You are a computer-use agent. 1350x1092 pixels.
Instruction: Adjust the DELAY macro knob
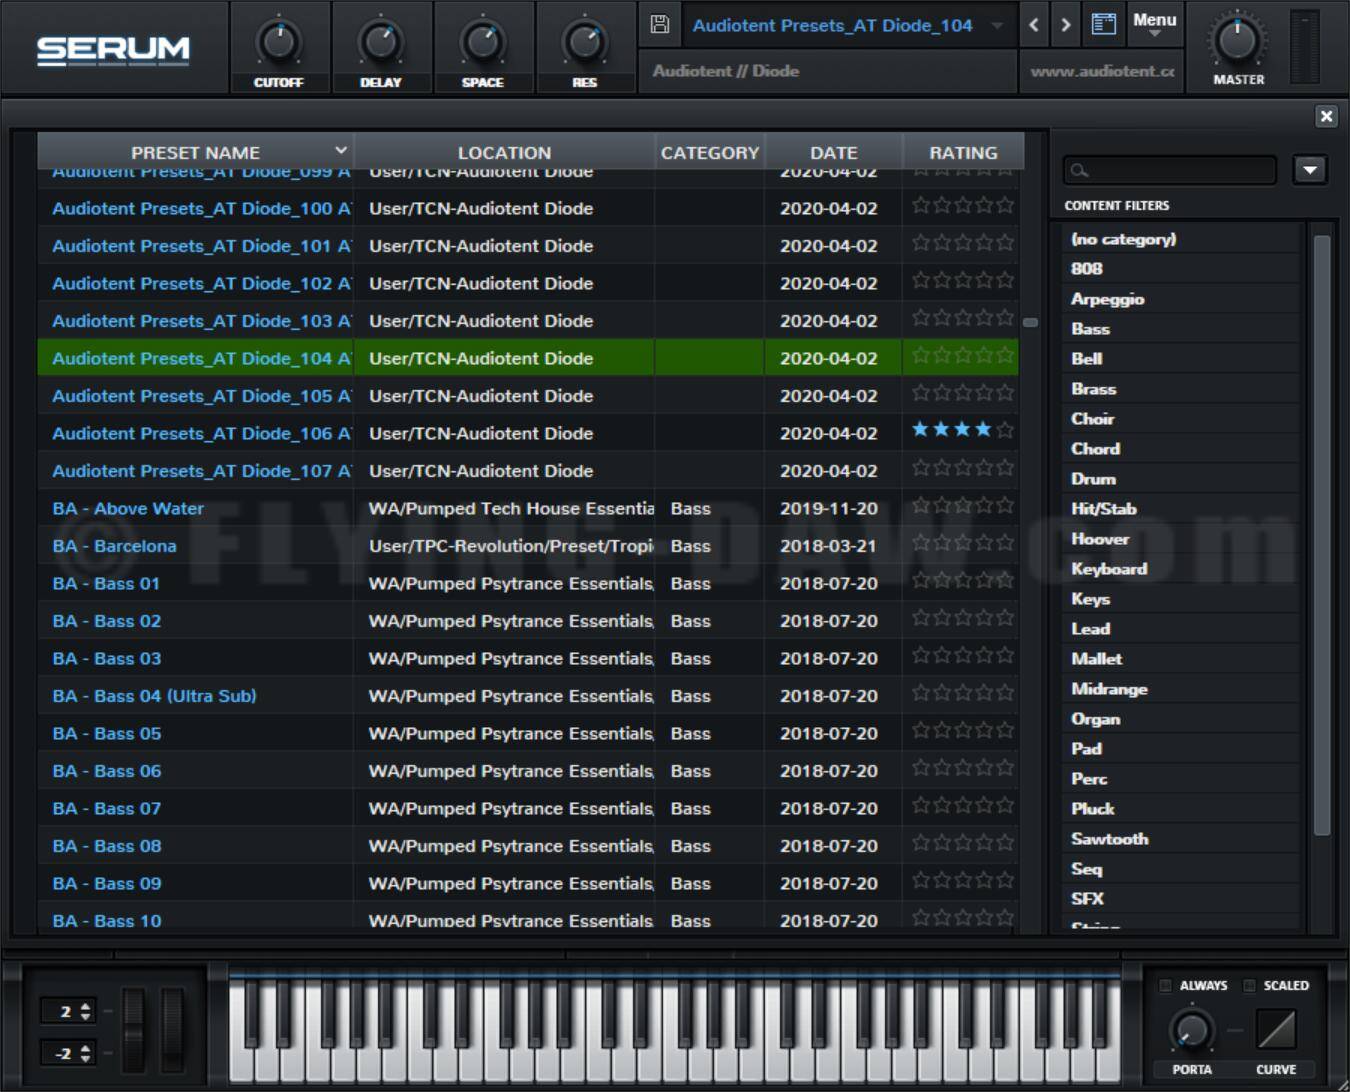coord(381,43)
